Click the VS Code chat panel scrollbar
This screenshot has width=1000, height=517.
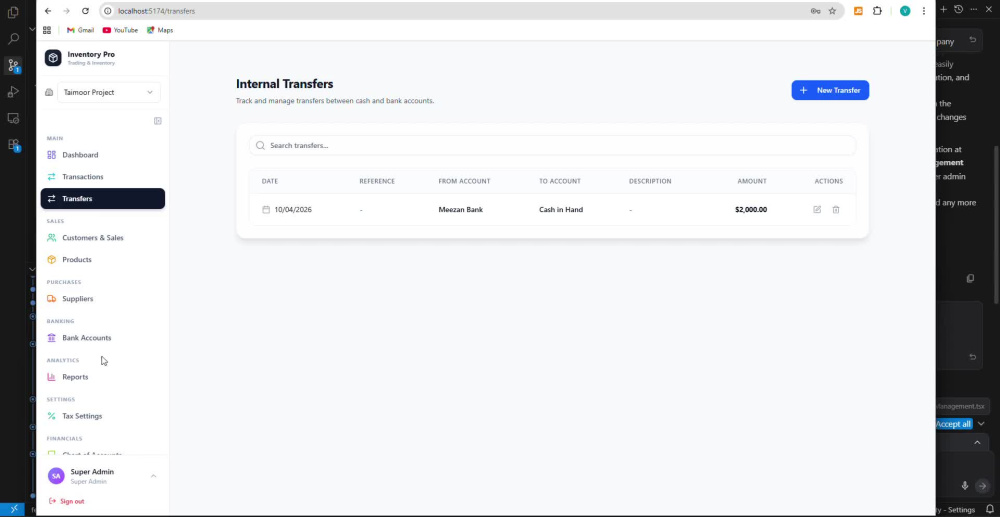[x=996, y=224]
